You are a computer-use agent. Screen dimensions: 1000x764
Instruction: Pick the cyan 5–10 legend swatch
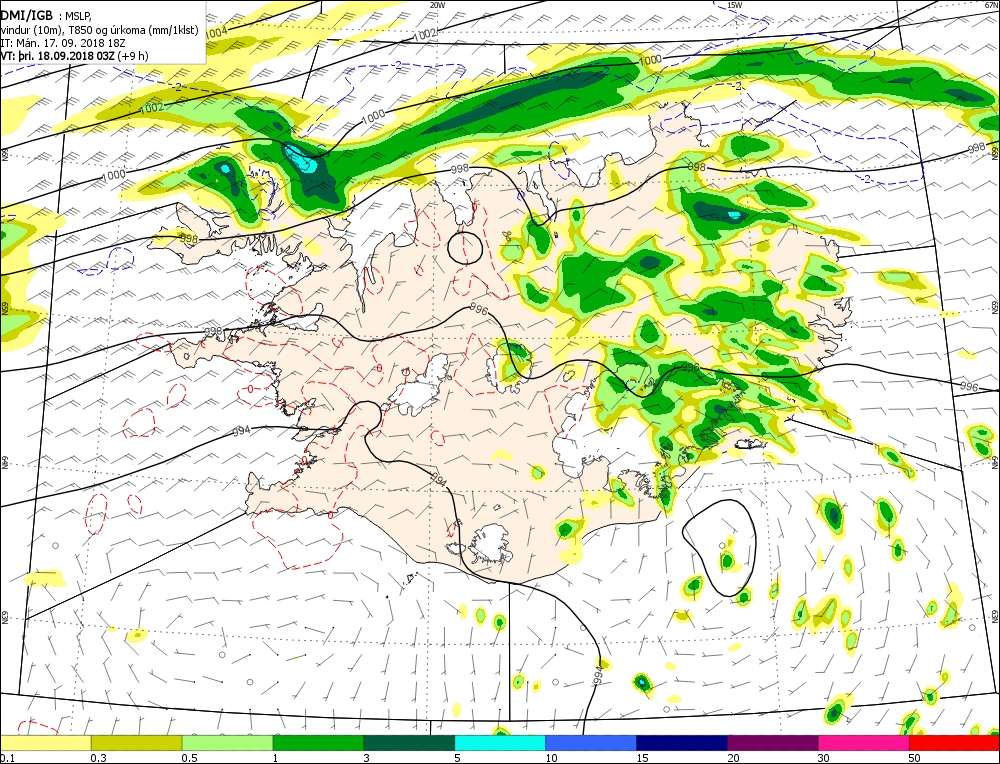tap(500, 743)
